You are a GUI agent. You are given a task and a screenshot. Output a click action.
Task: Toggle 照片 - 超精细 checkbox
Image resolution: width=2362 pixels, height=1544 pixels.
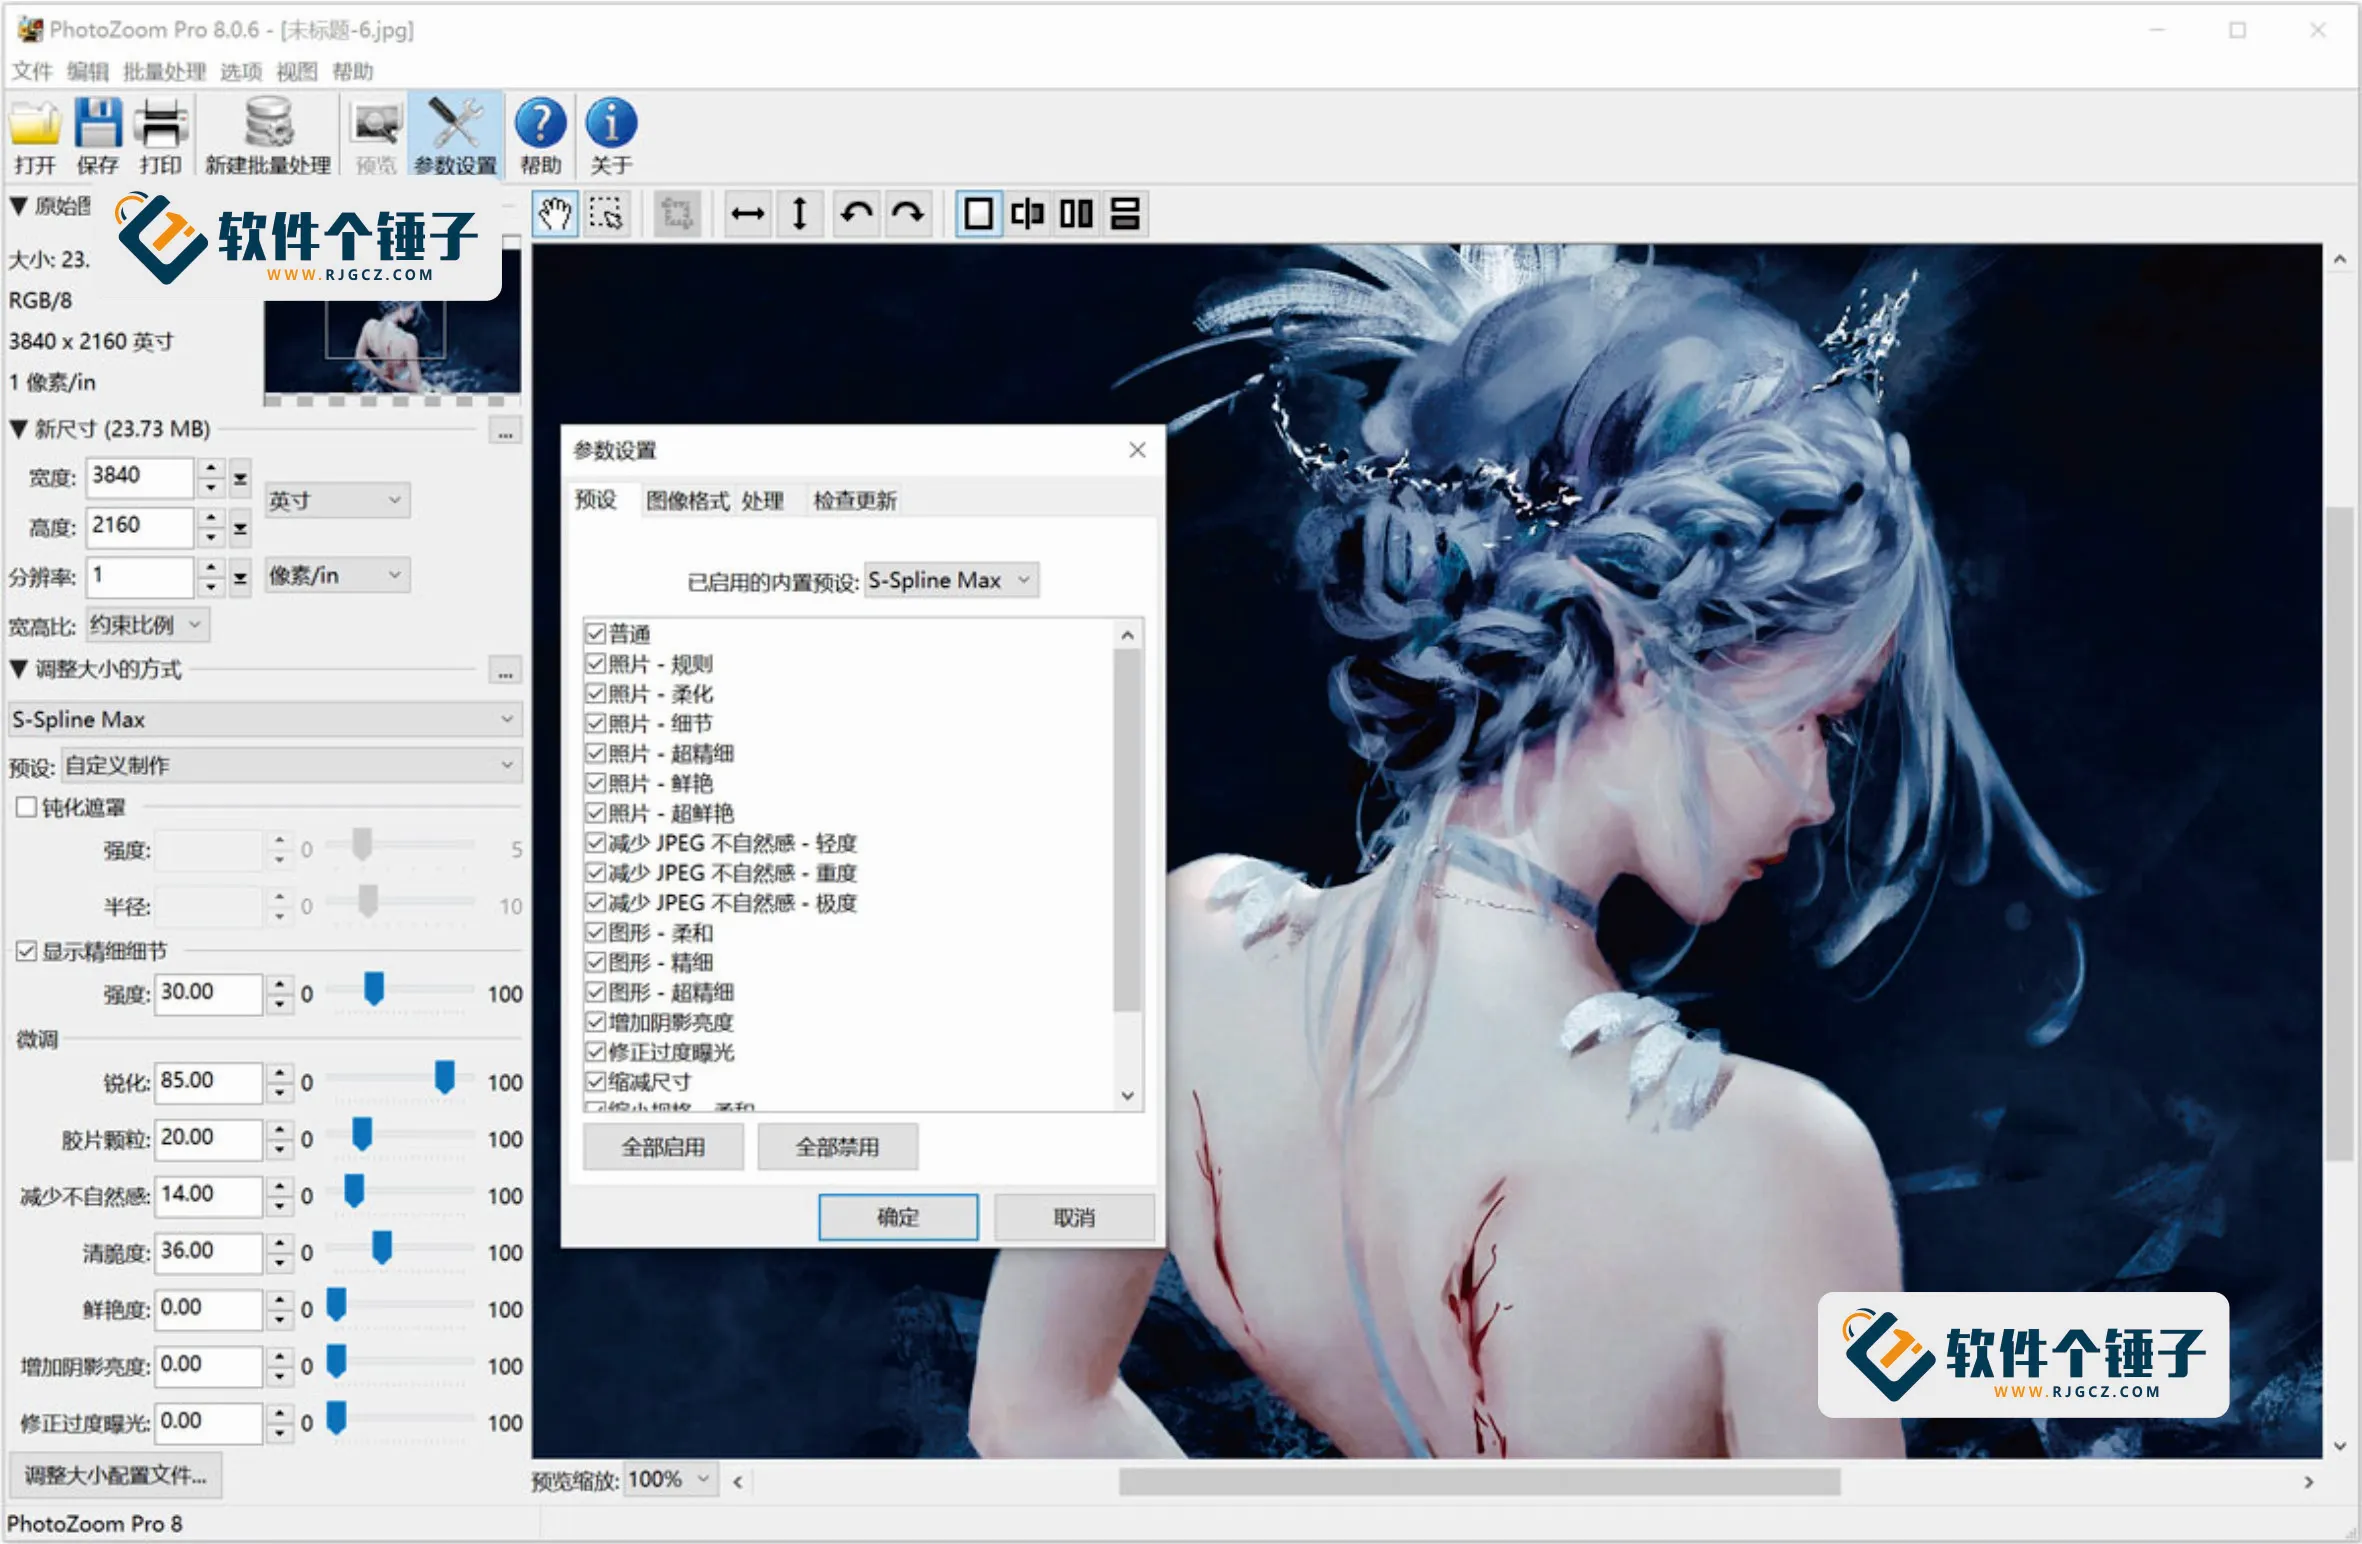tap(596, 753)
